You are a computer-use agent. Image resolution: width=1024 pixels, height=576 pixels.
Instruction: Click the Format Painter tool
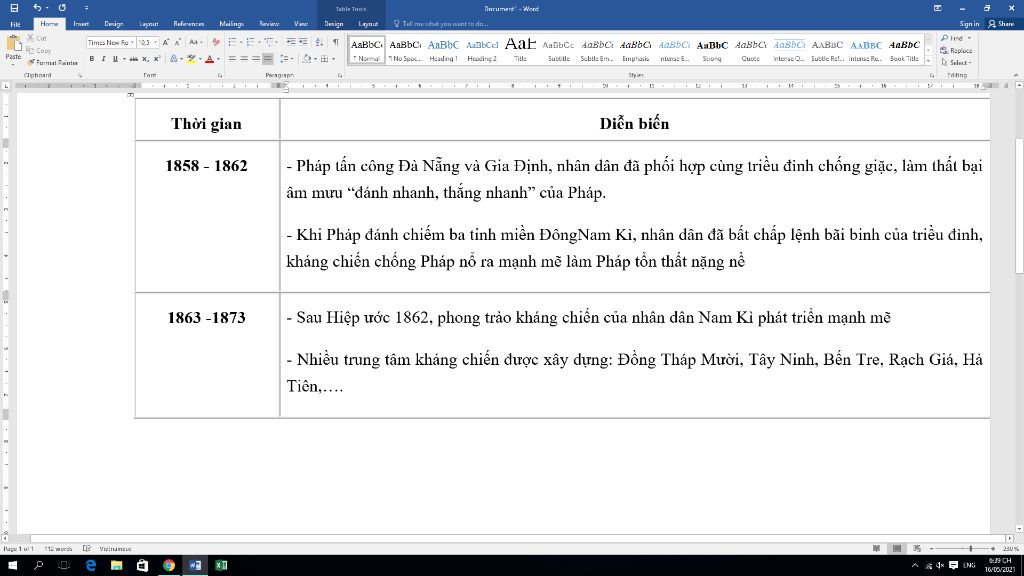click(x=52, y=63)
